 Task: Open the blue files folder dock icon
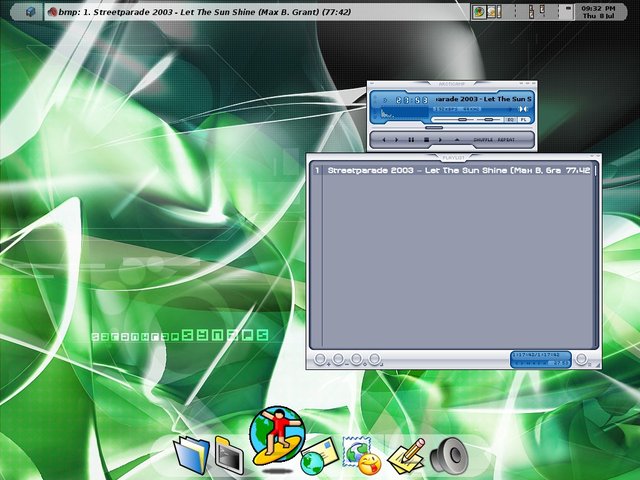click(x=191, y=455)
